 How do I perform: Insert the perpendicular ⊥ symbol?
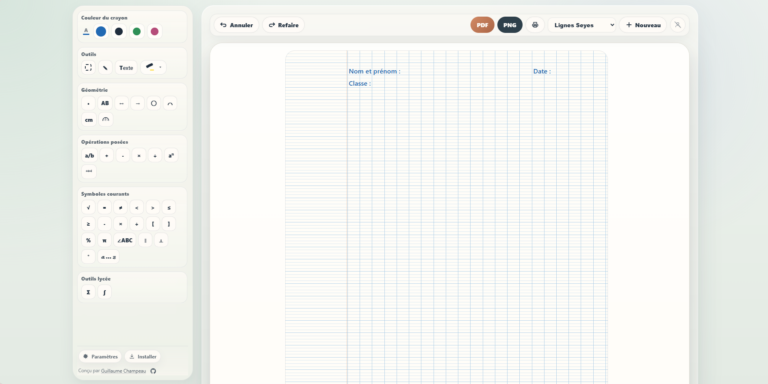click(x=161, y=240)
